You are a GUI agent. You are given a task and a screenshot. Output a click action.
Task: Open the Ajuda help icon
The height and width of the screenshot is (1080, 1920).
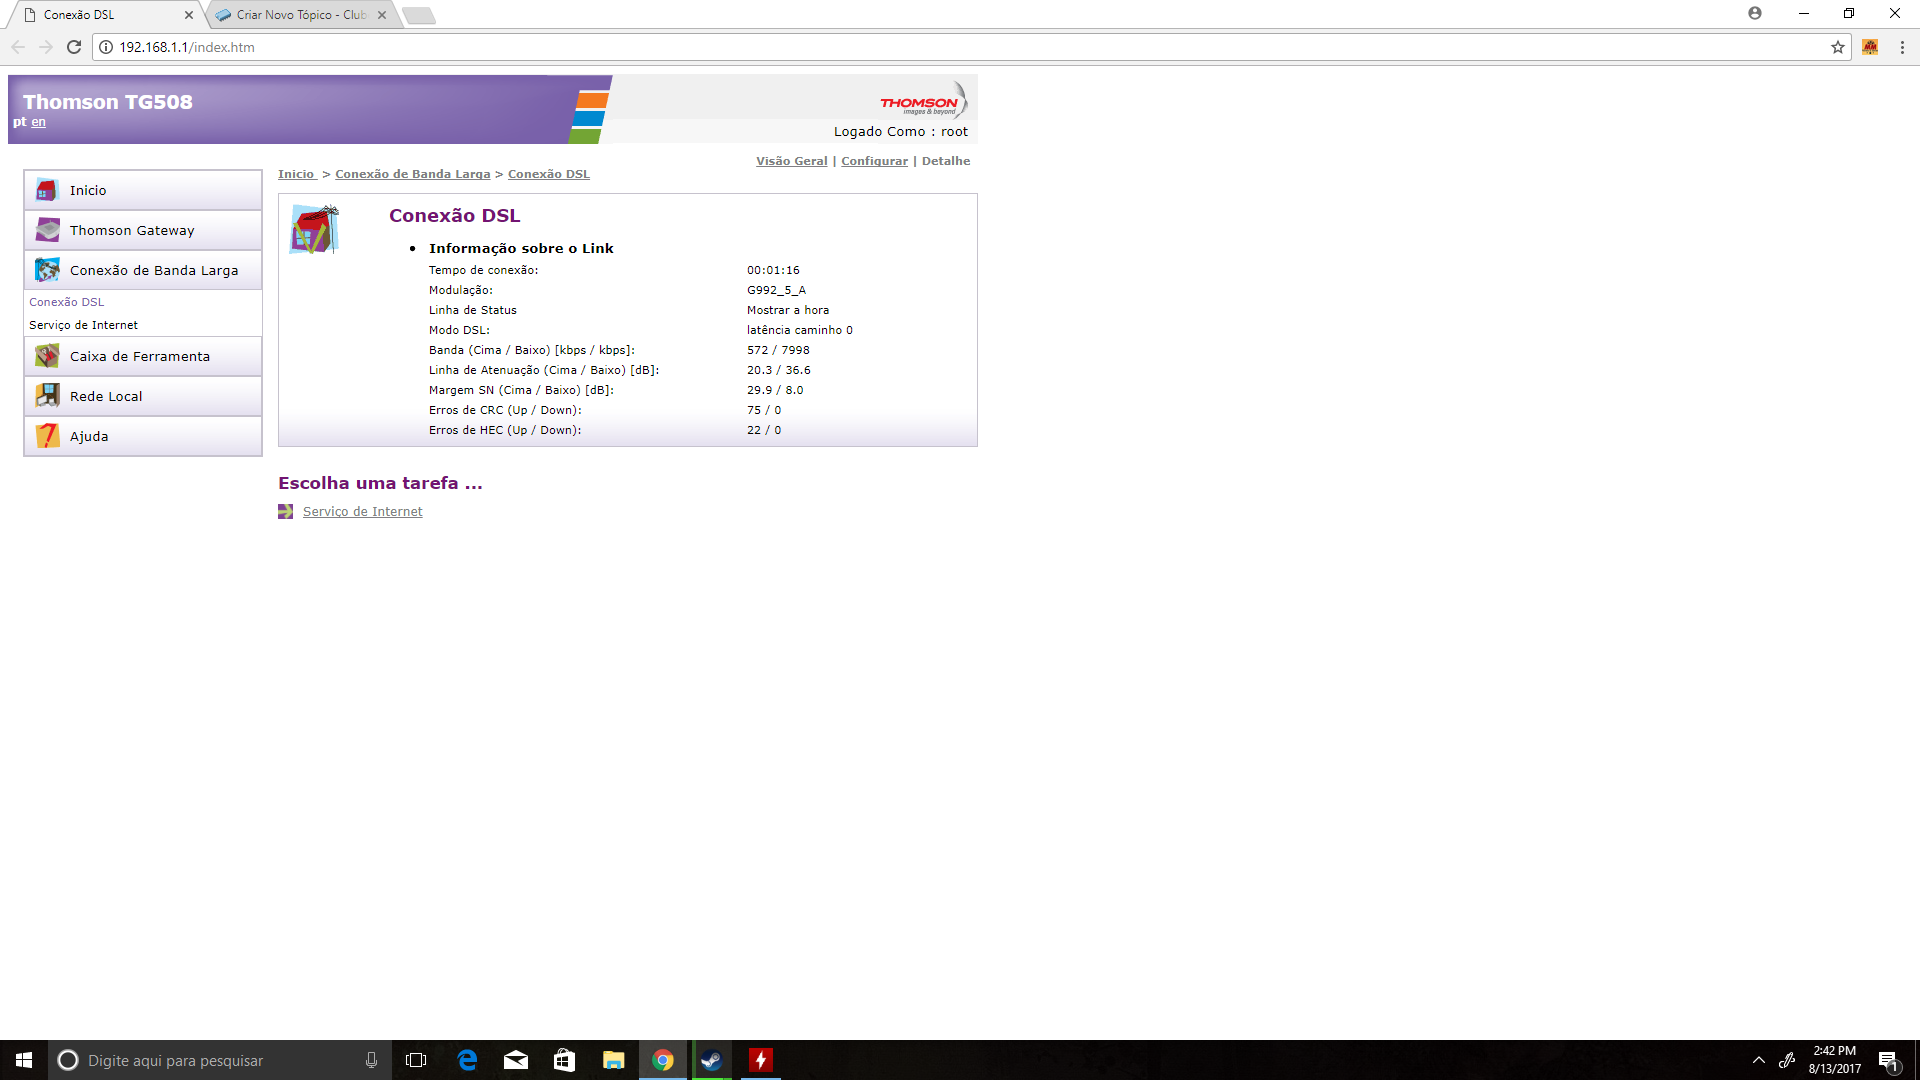click(47, 436)
